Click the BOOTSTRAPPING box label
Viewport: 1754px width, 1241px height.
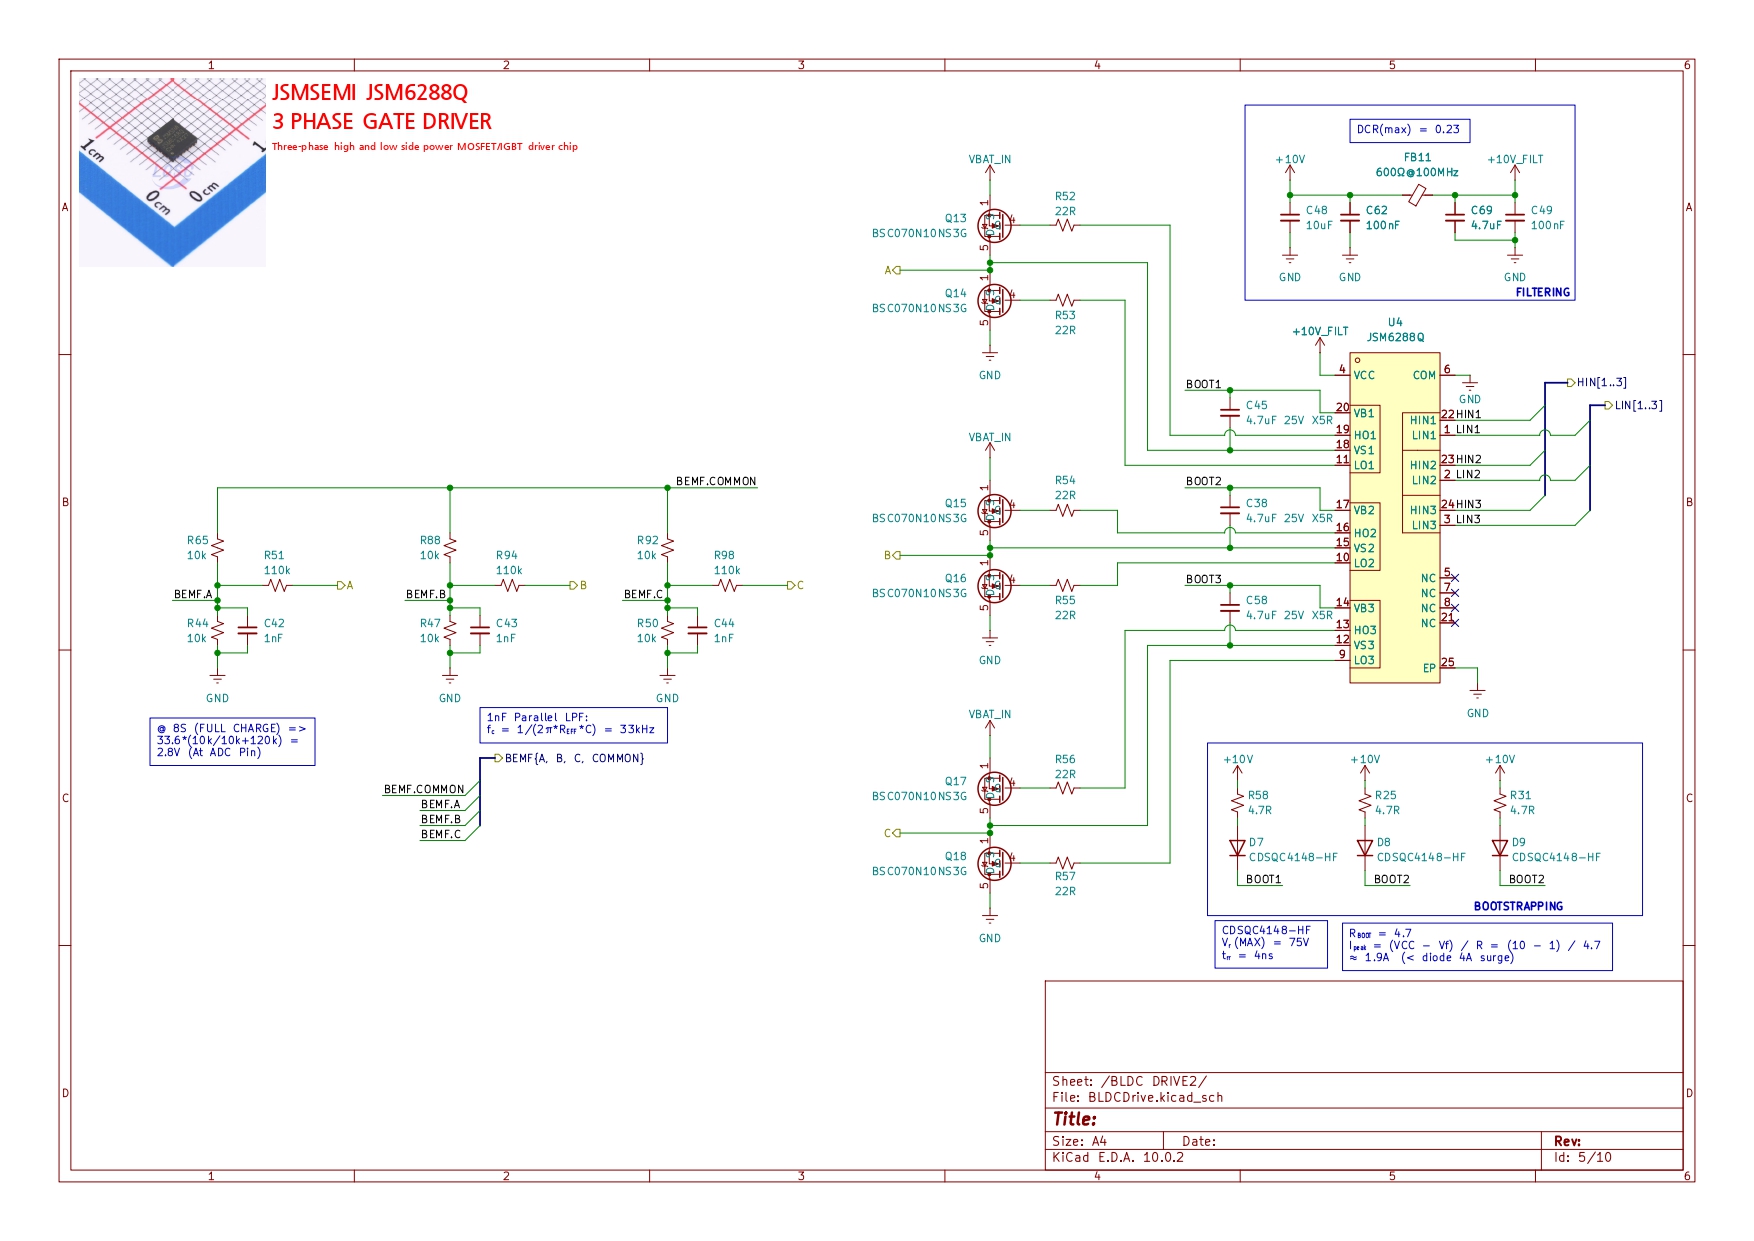(x=1518, y=906)
